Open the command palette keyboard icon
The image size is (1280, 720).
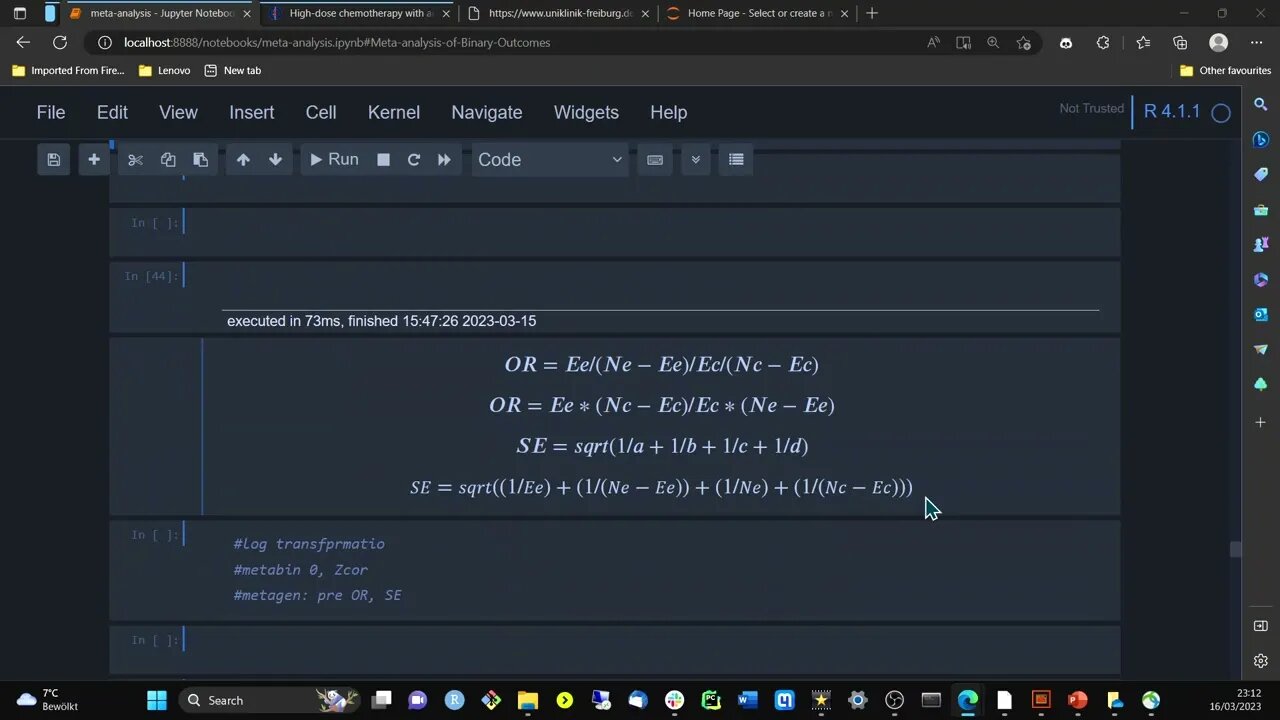[655, 160]
